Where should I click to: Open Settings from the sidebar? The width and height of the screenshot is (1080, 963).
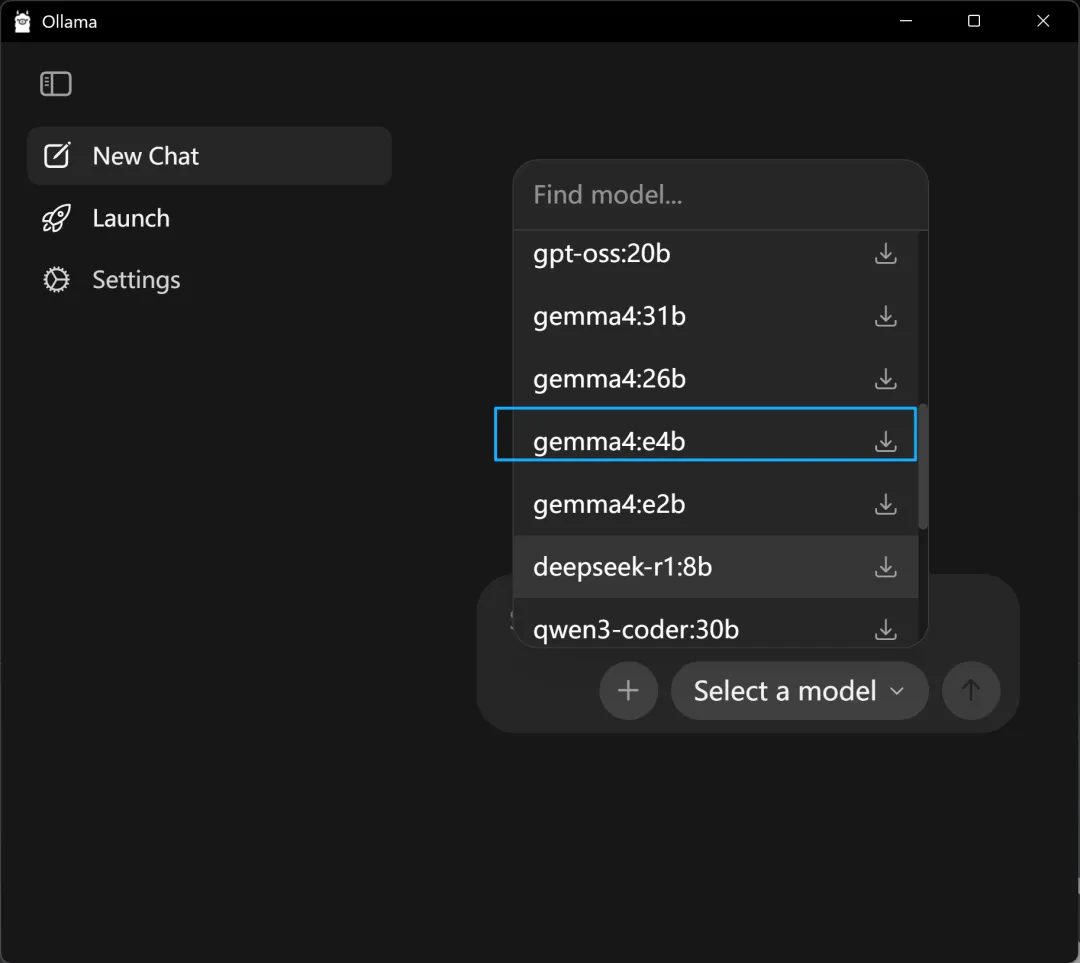click(x=136, y=280)
